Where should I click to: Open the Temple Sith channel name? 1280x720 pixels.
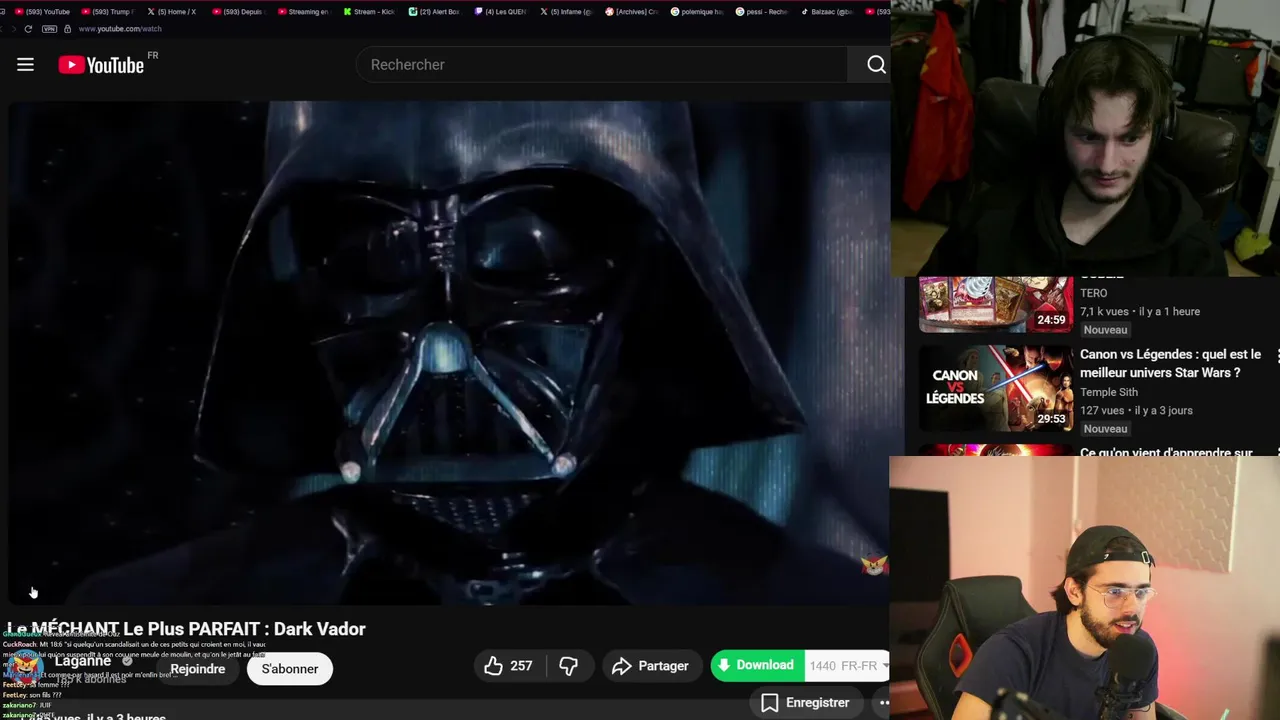[1109, 392]
